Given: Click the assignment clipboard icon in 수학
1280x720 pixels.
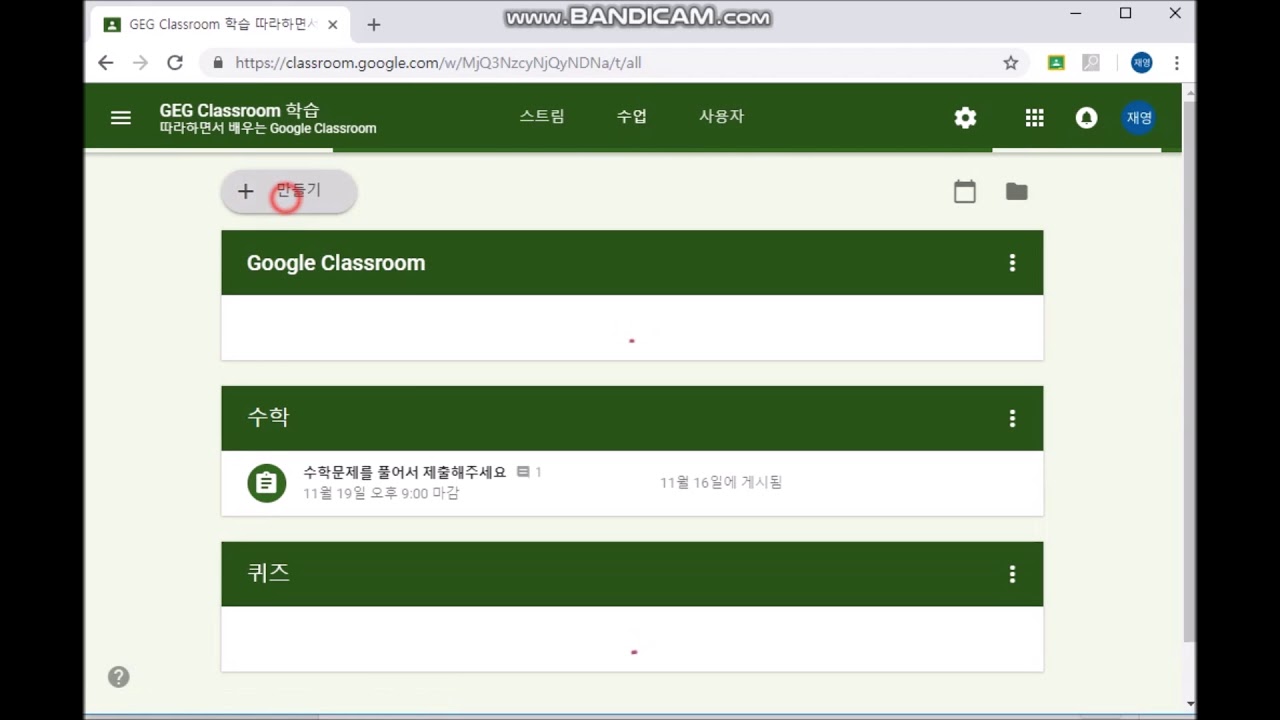Looking at the screenshot, I should pos(267,483).
